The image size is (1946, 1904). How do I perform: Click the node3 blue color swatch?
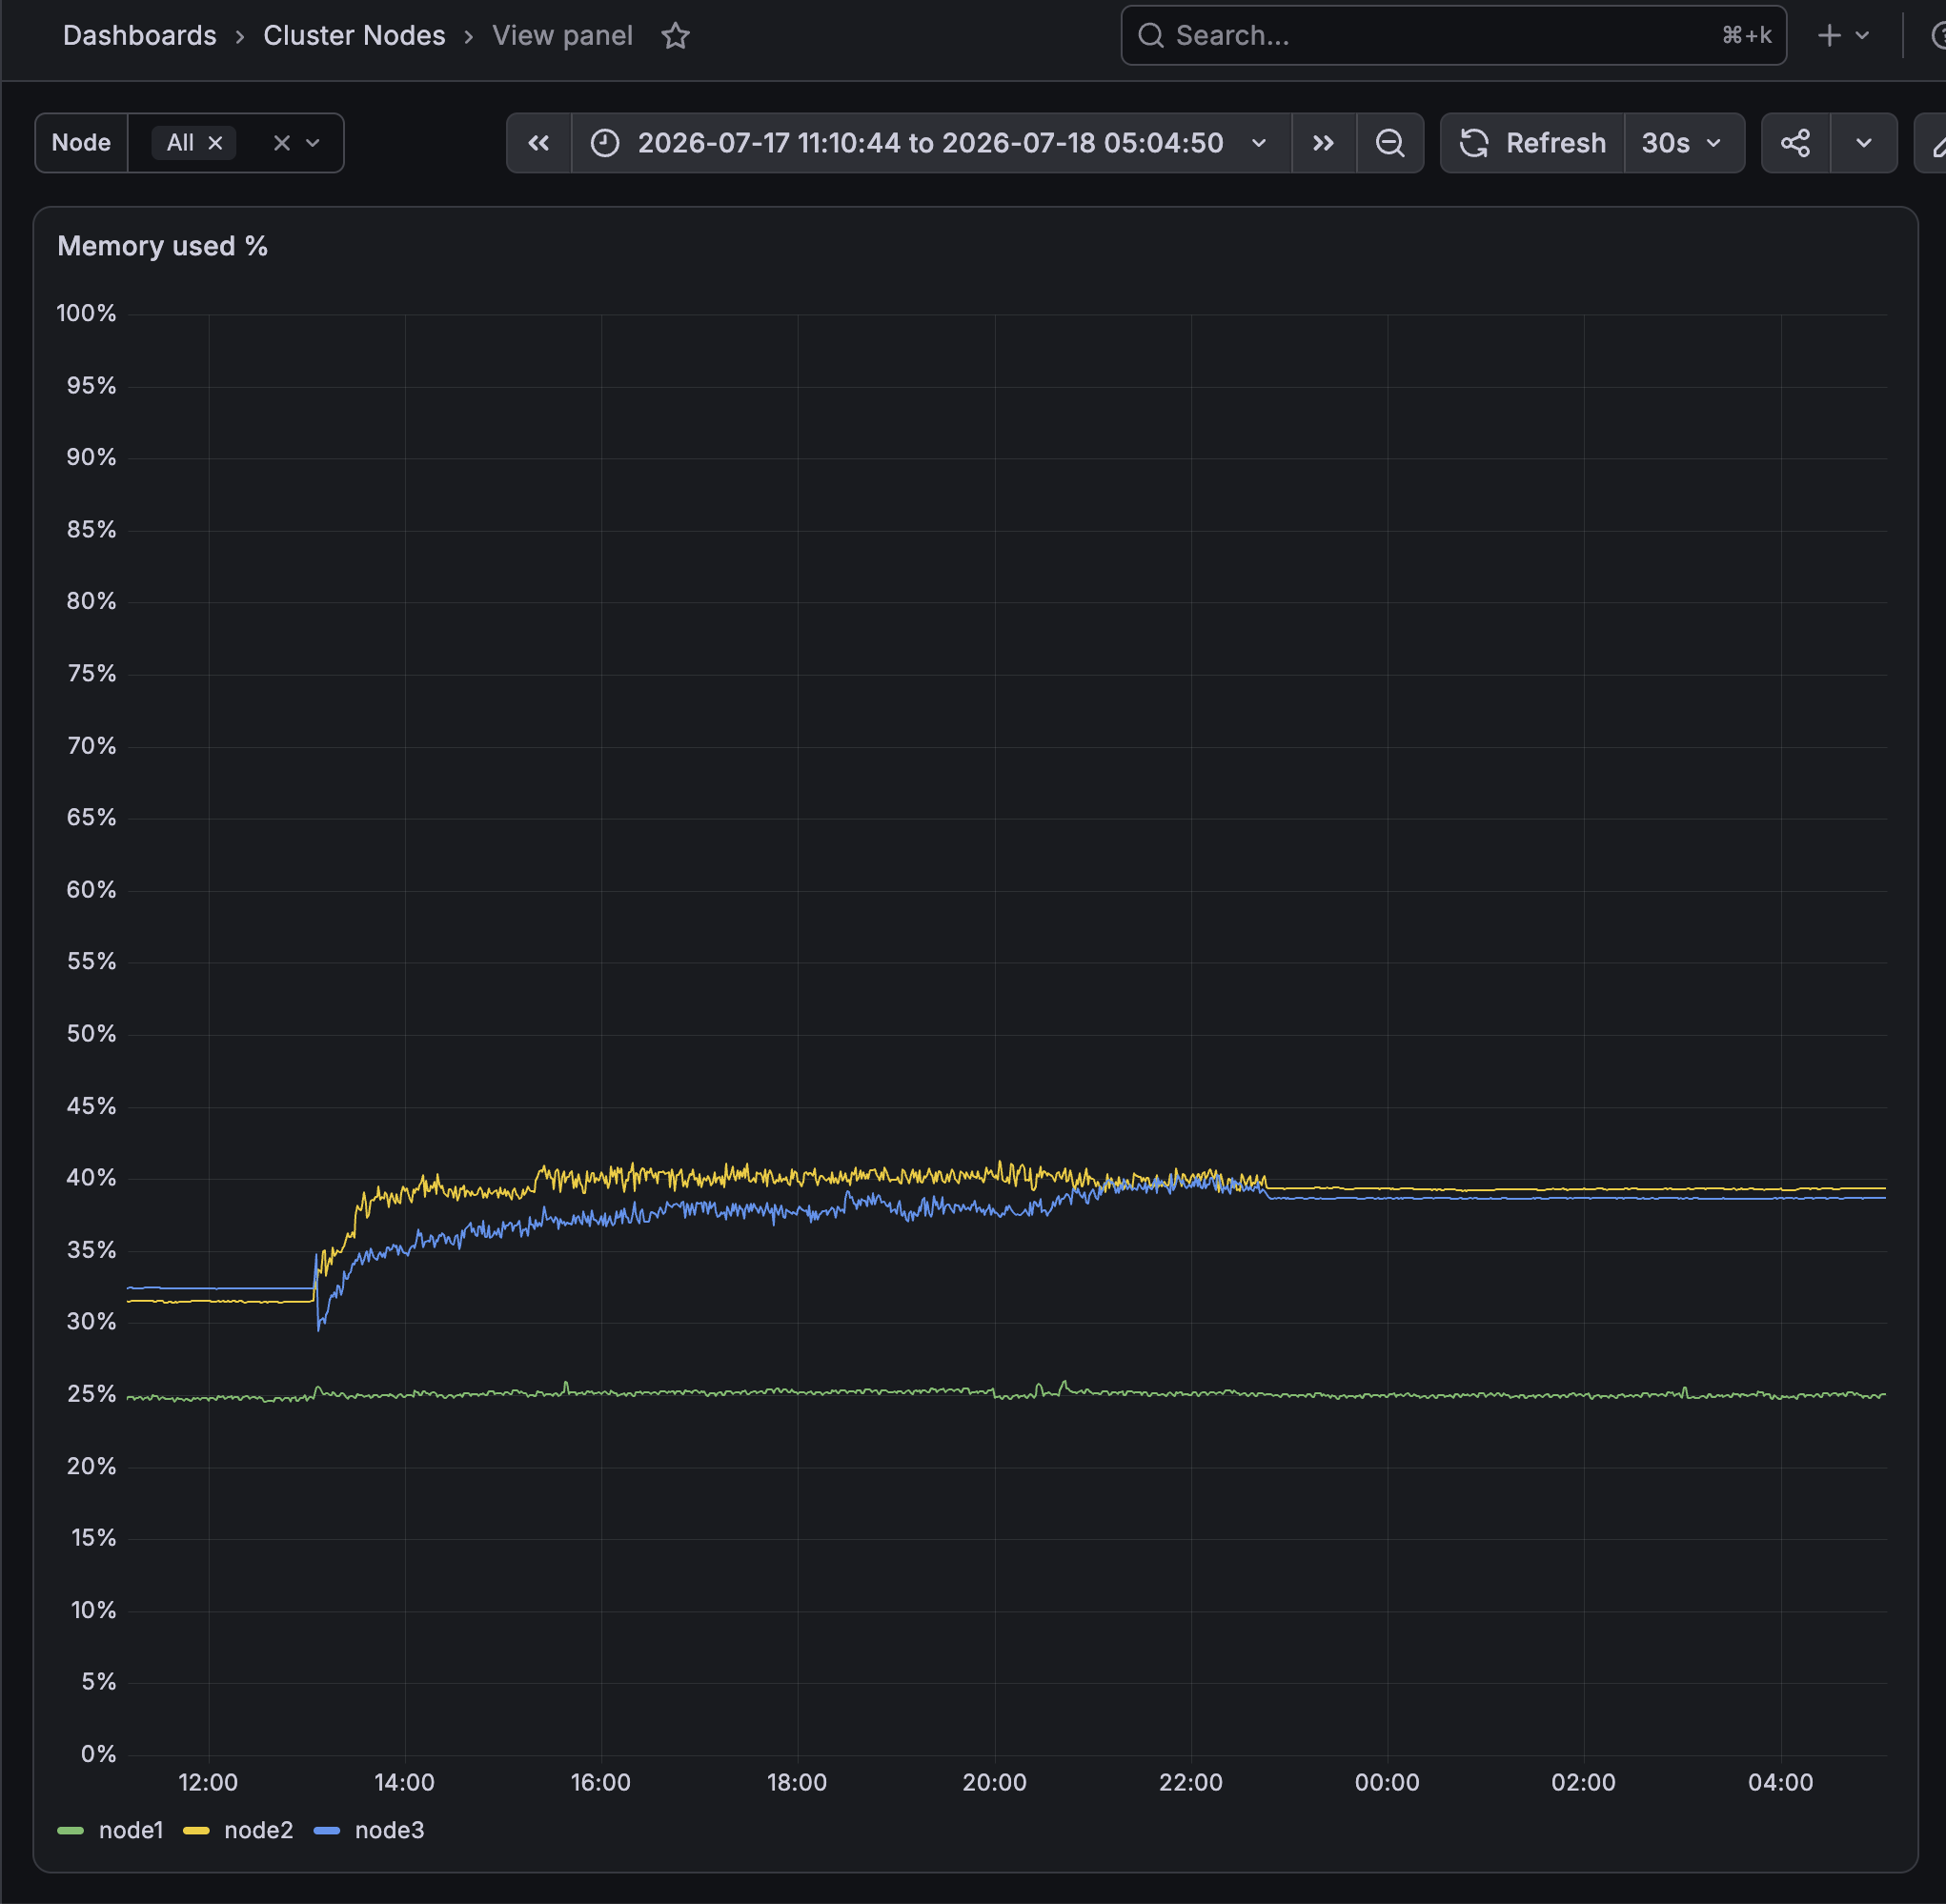(327, 1831)
